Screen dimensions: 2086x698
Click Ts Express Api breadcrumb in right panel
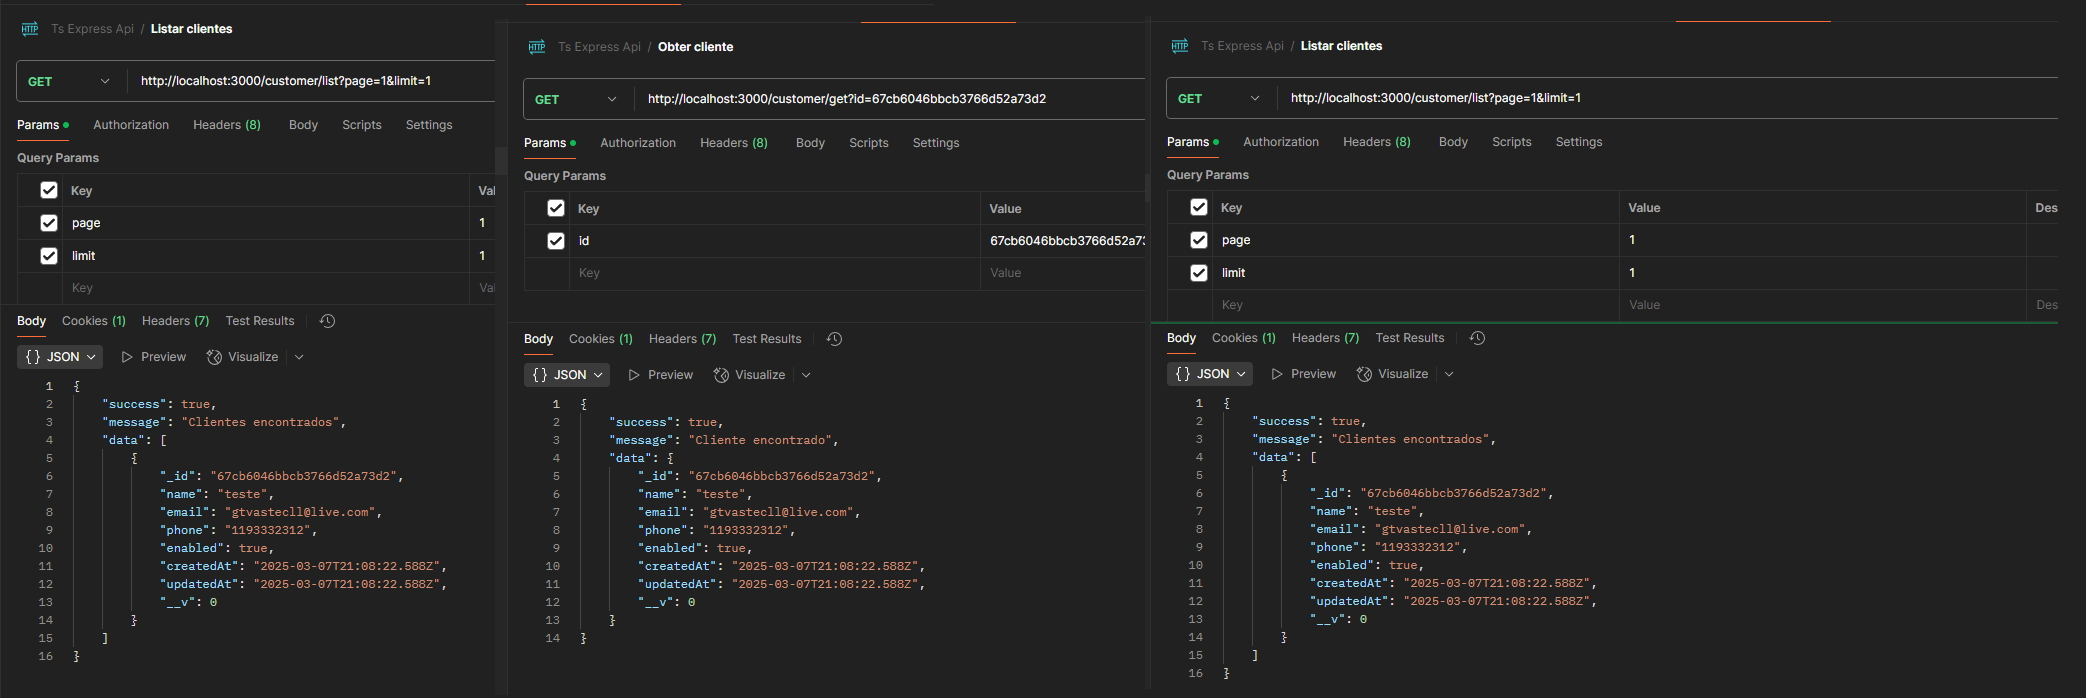[x=1243, y=46]
